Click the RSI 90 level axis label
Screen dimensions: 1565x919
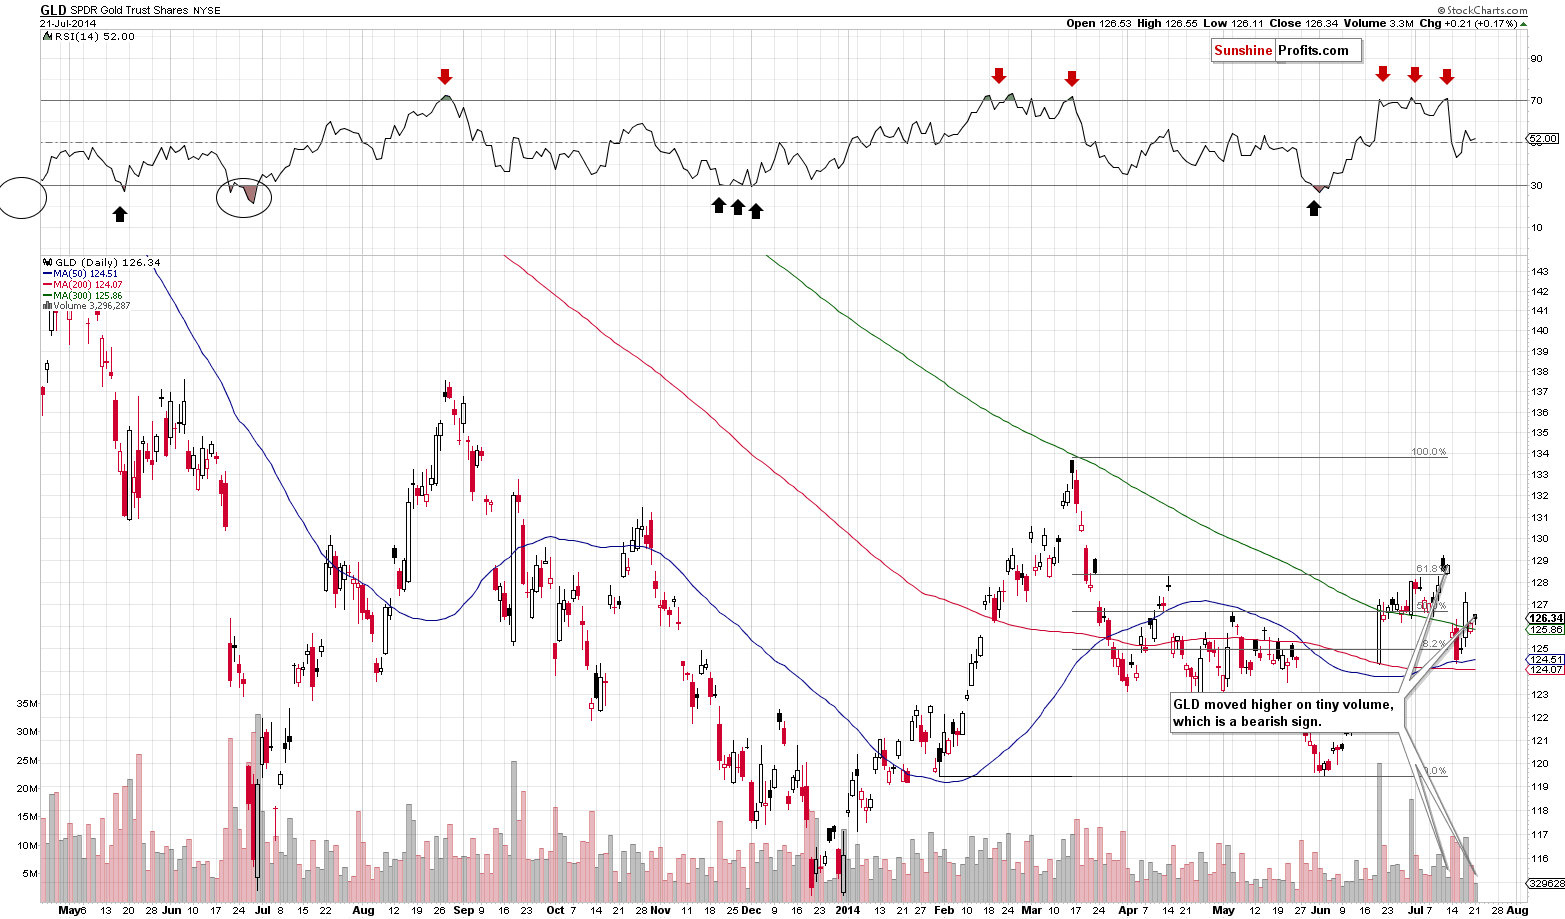pos(1536,58)
